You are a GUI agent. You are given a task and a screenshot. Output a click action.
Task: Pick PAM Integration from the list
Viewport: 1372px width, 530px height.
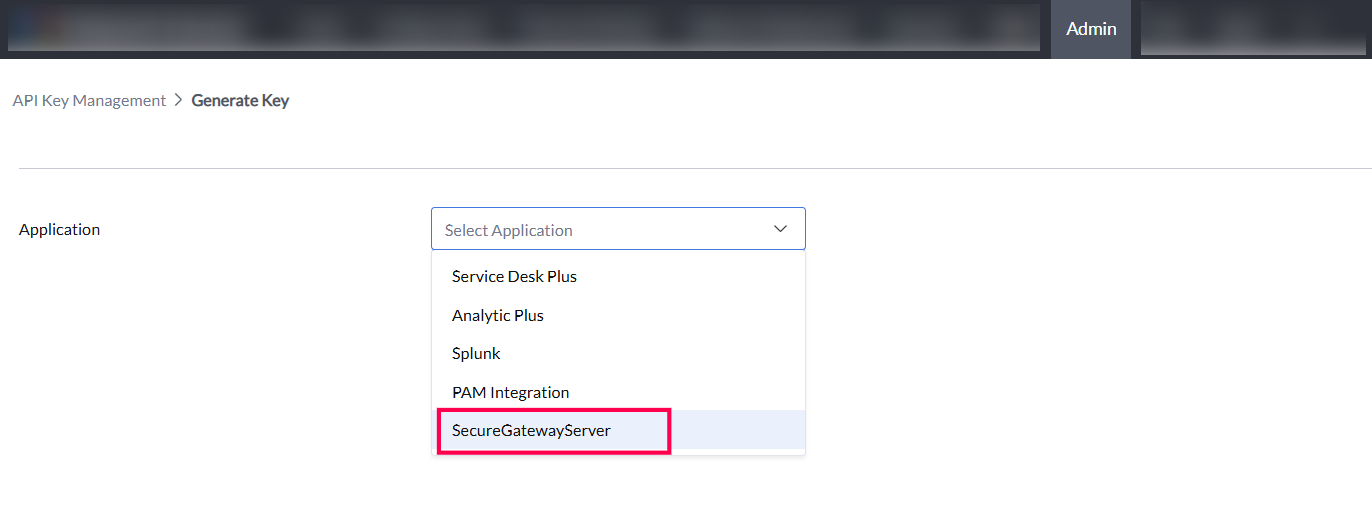[x=618, y=392]
